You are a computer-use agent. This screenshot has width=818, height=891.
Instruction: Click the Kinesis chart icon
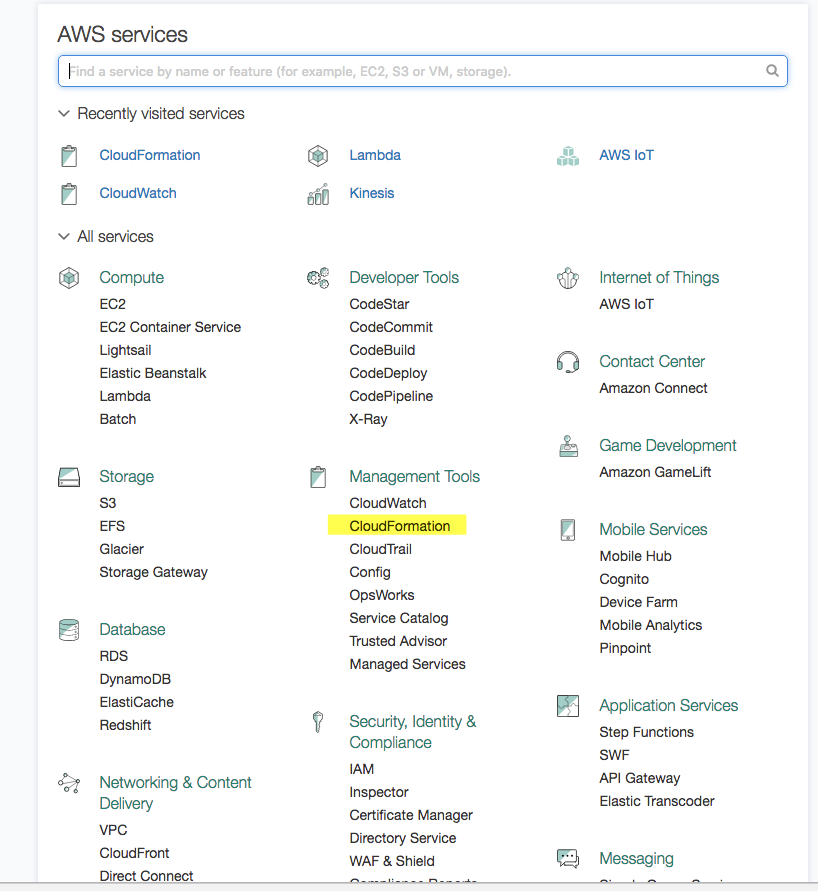coord(318,194)
